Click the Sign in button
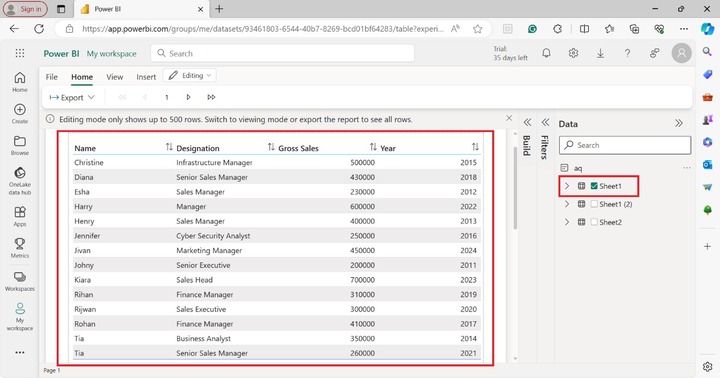The width and height of the screenshot is (720, 378). point(25,9)
